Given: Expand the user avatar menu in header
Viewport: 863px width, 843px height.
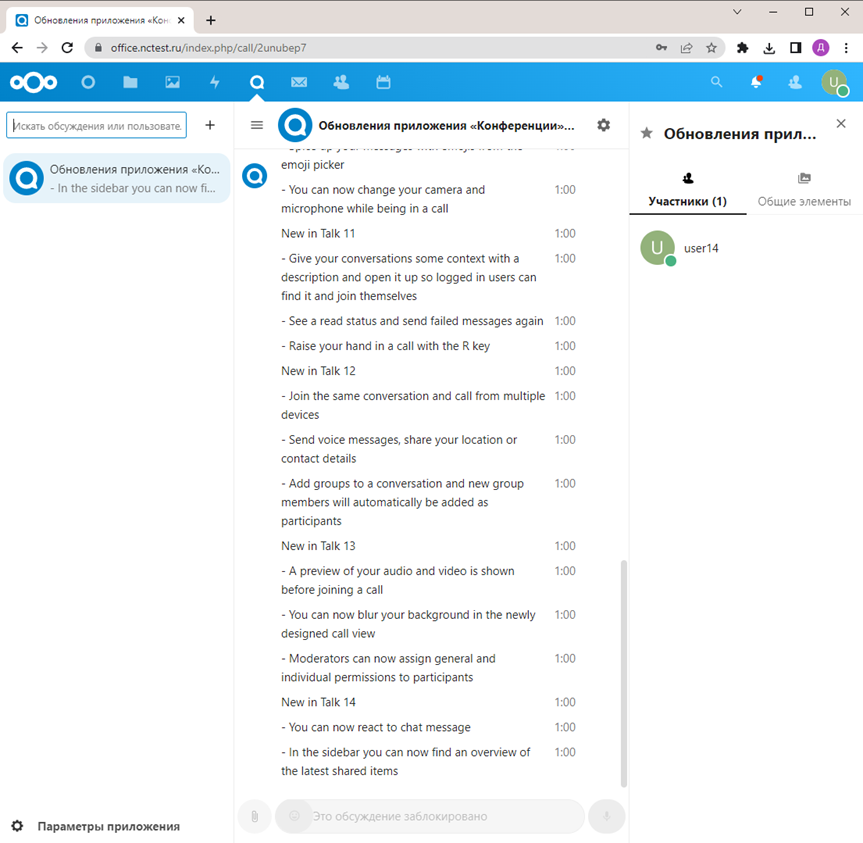Looking at the screenshot, I should tap(833, 83).
